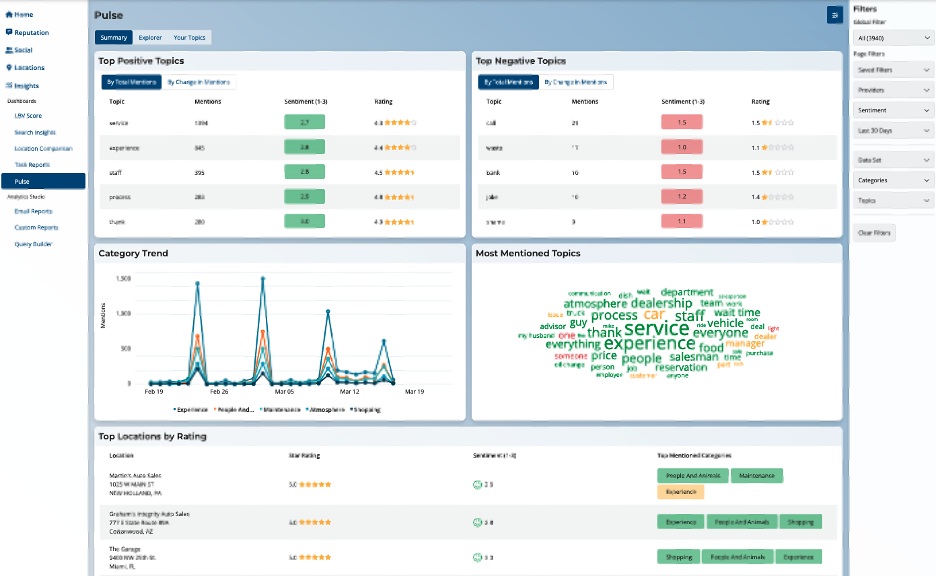Click the Home icon in the sidebar
936x576 pixels.
pos(9,15)
